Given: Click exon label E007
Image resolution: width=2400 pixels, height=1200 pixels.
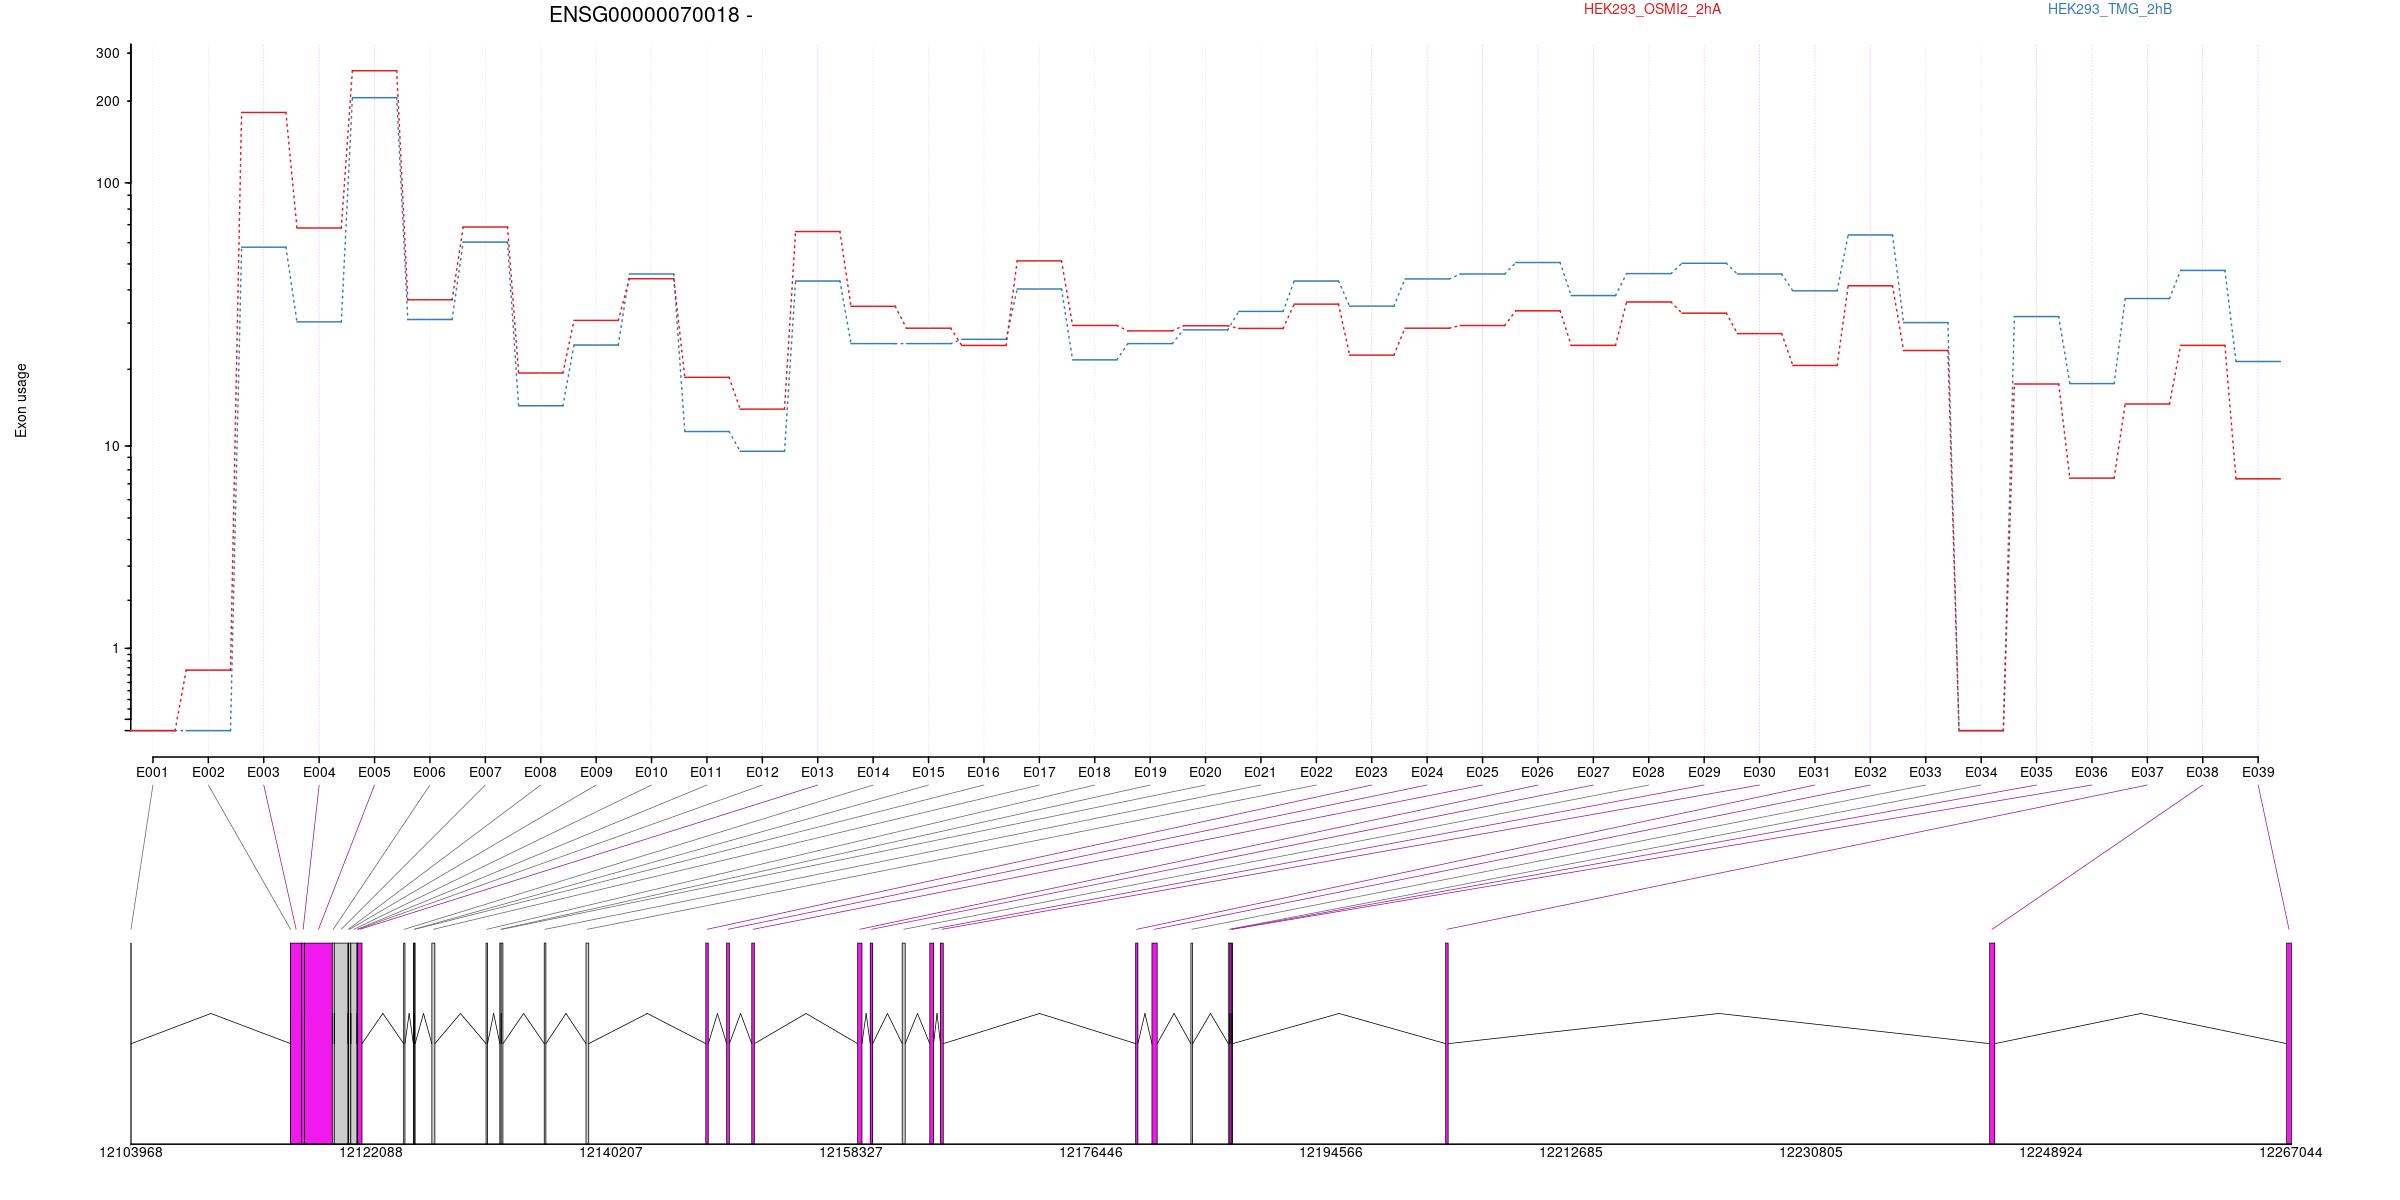Looking at the screenshot, I should coord(485,772).
